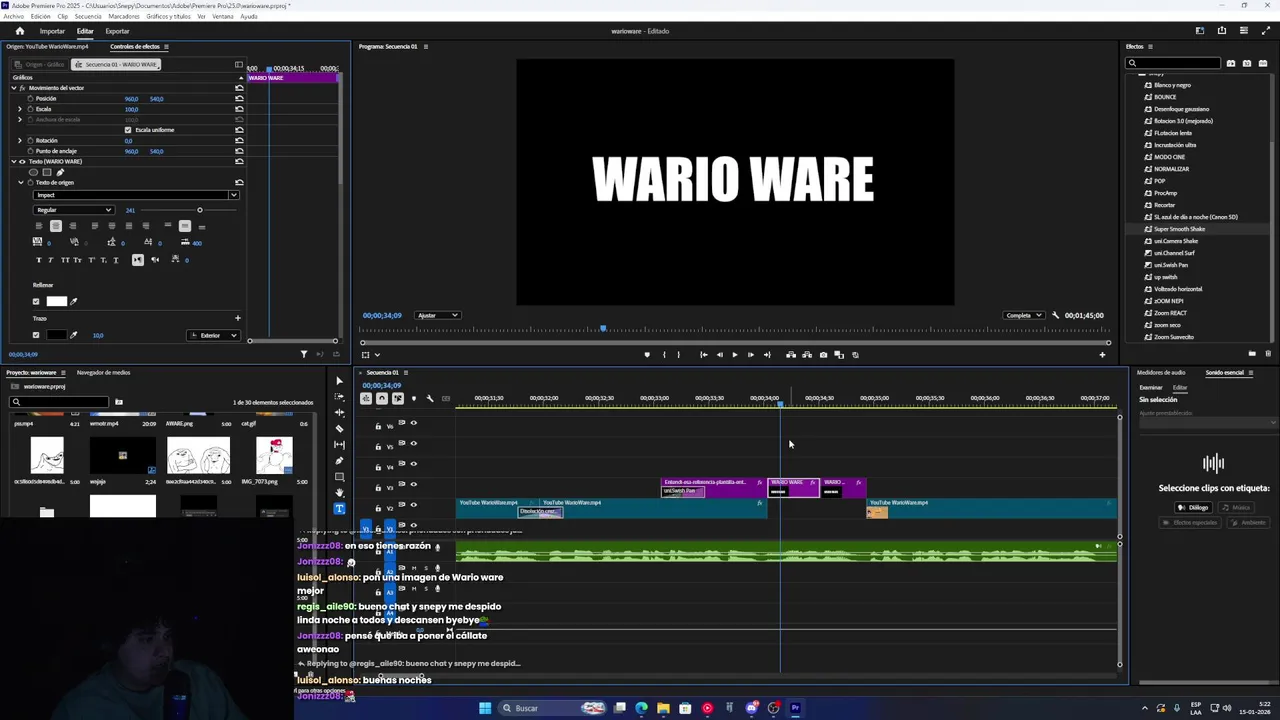Create new custom bin in Effects panel
1280x720 pixels.
1252,353
